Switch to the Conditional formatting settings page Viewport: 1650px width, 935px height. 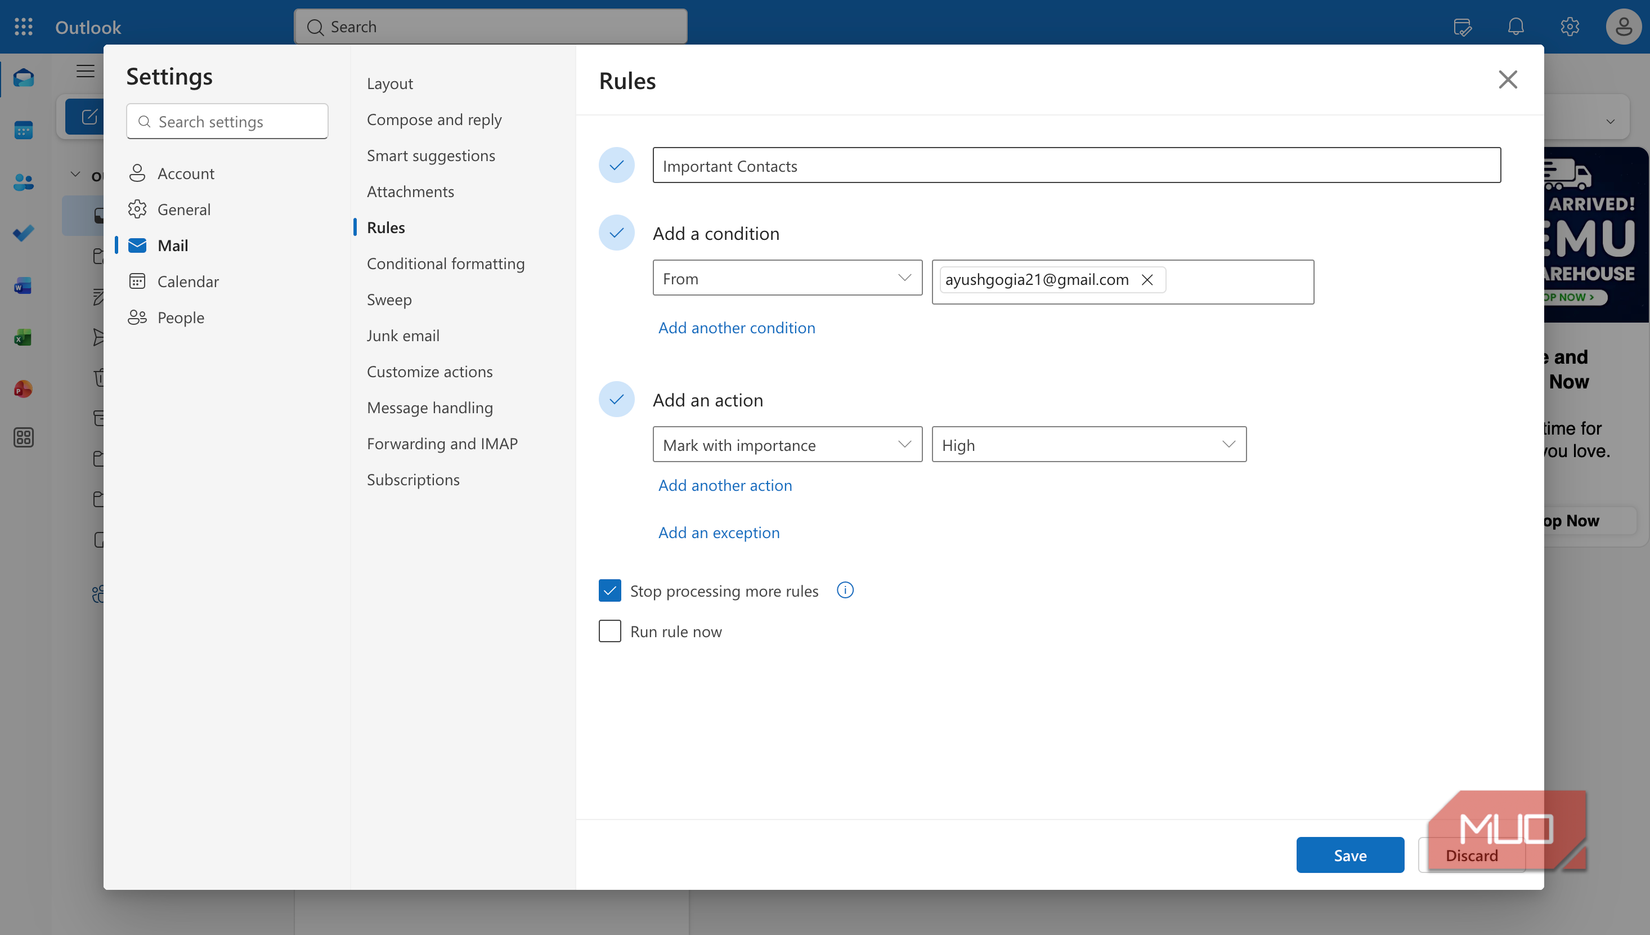click(x=445, y=263)
